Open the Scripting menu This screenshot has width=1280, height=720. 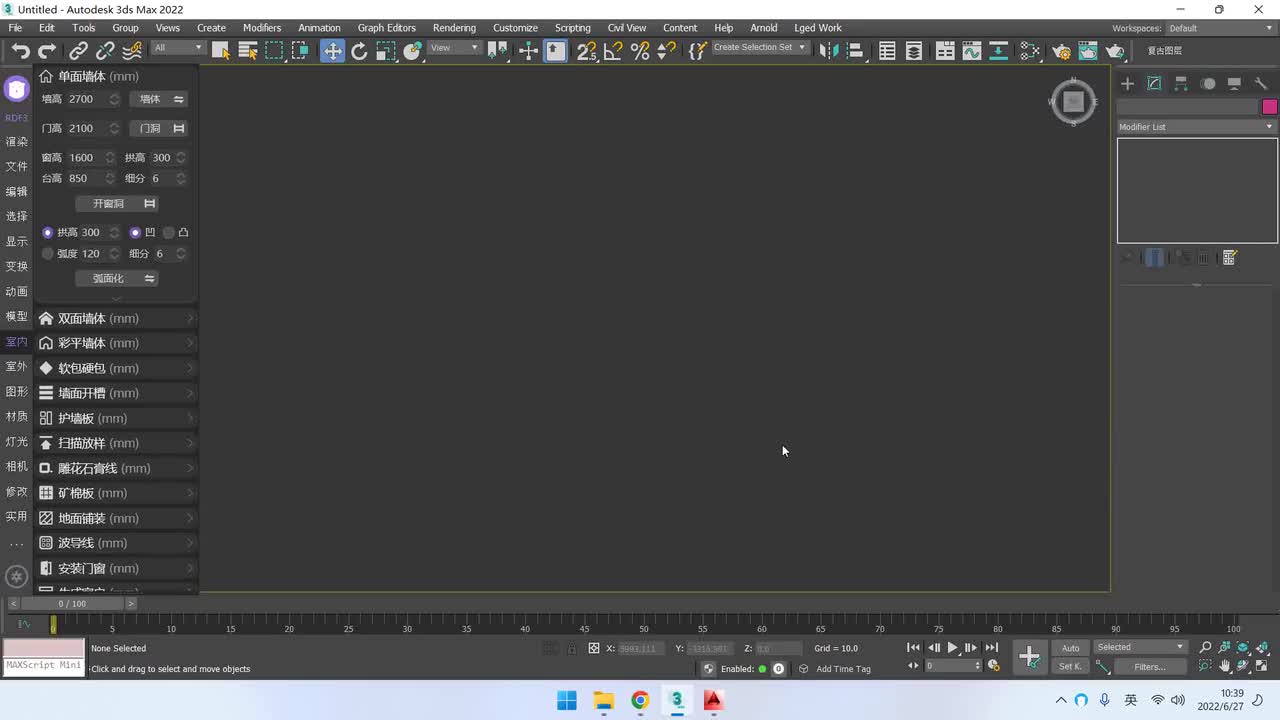pyautogui.click(x=572, y=28)
